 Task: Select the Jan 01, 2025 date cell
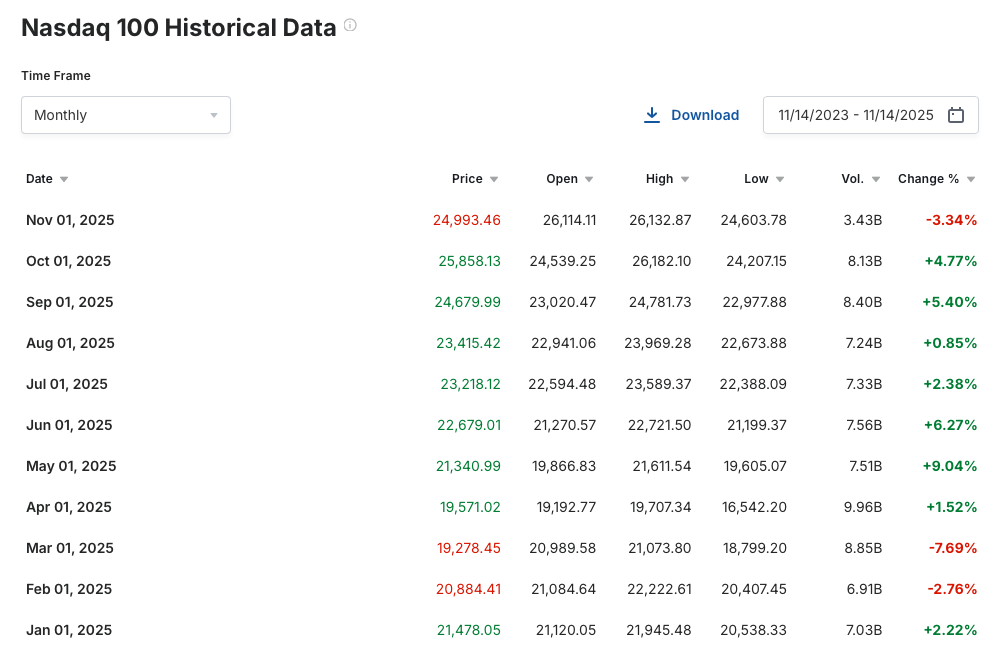click(69, 630)
